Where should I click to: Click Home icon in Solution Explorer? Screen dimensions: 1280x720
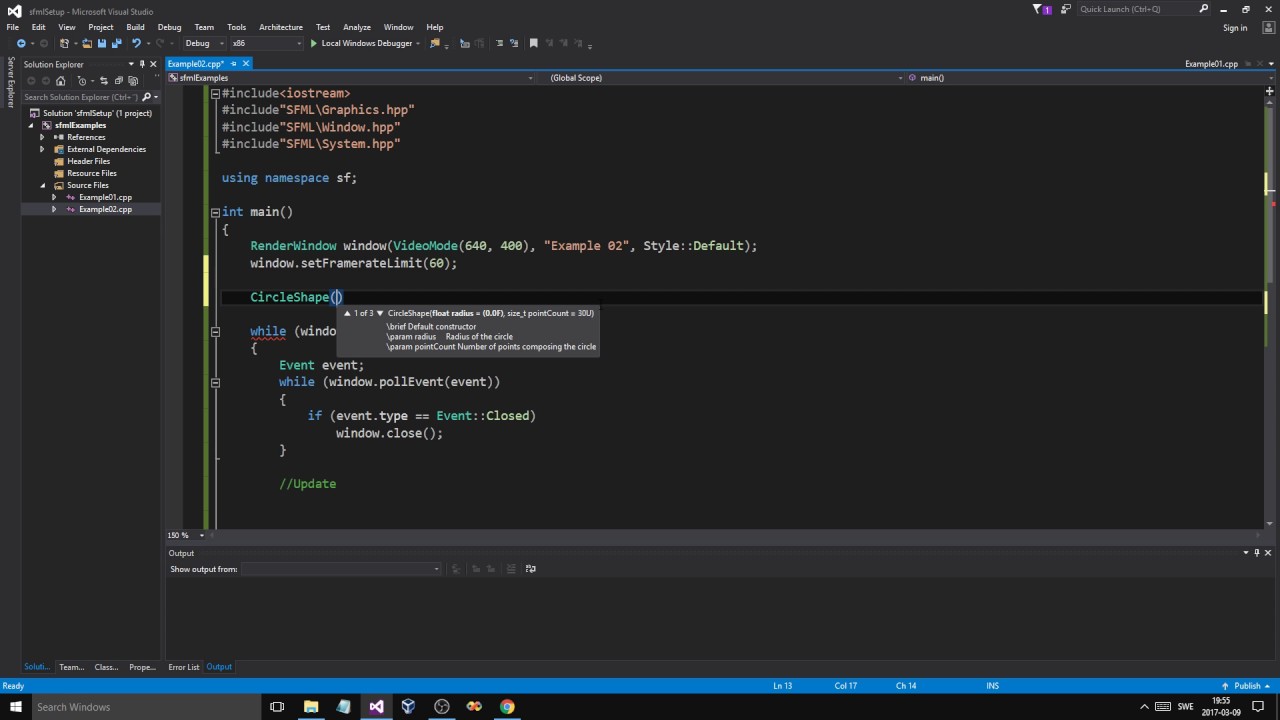60,81
